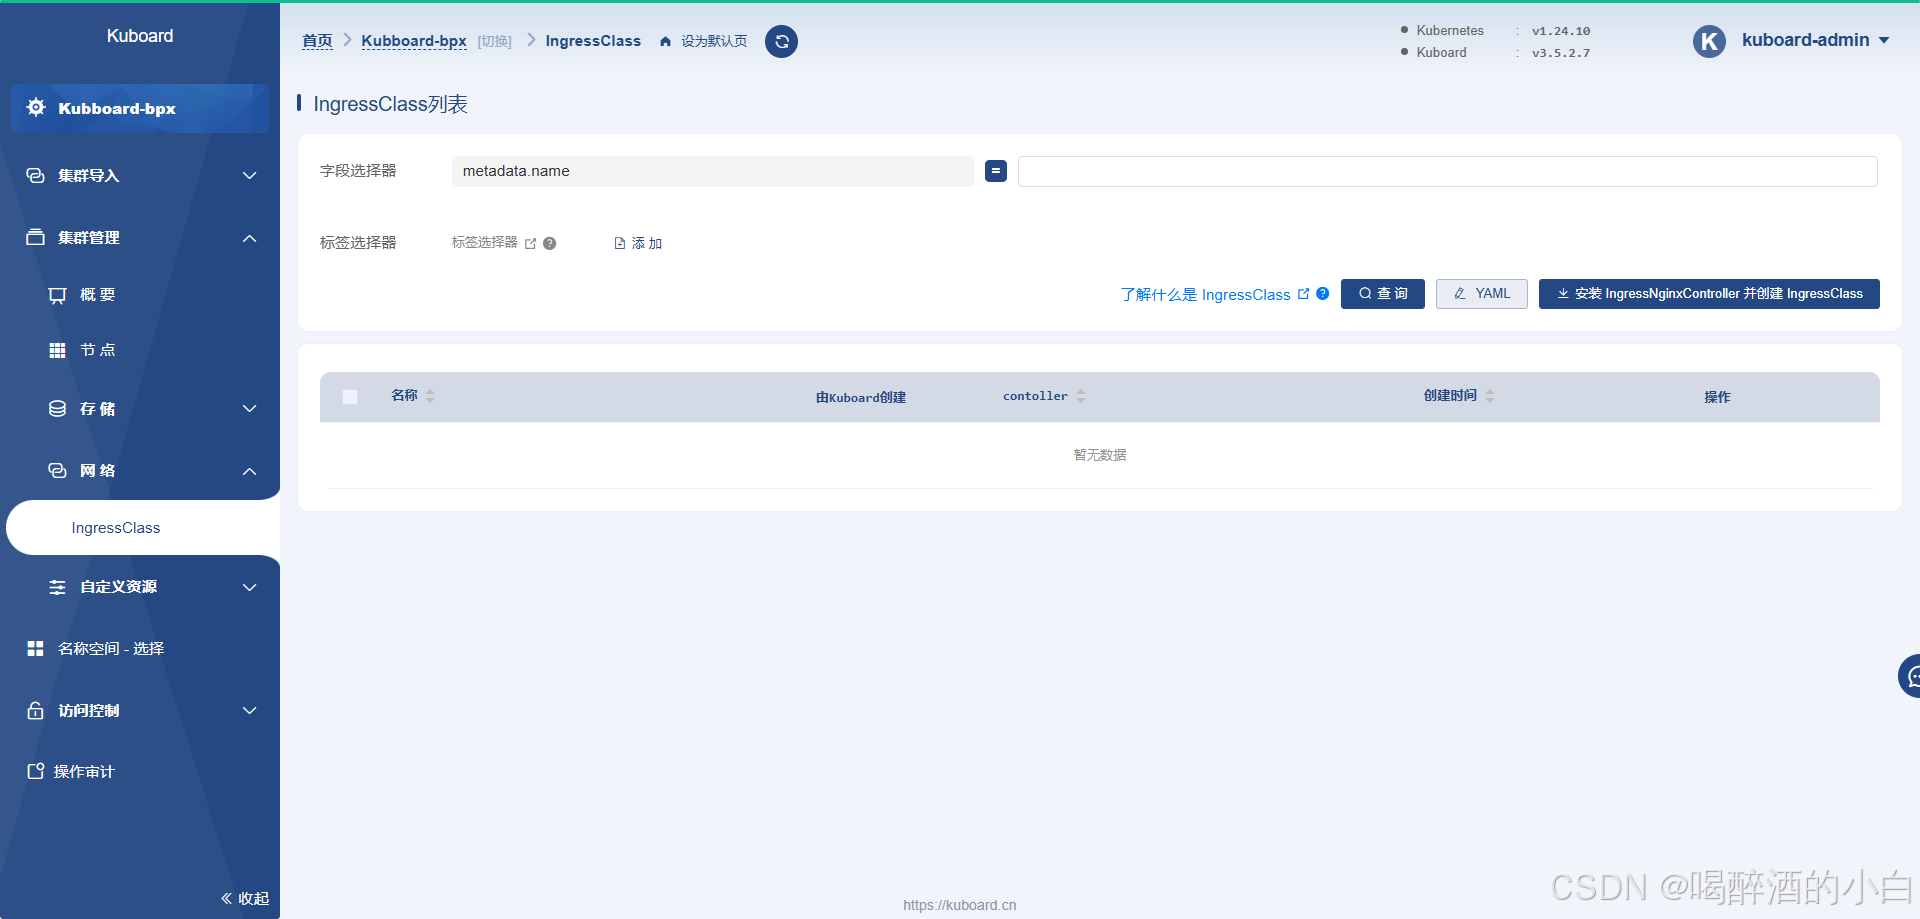Collapse the sidebar using 收起
The height and width of the screenshot is (919, 1920).
(x=245, y=898)
